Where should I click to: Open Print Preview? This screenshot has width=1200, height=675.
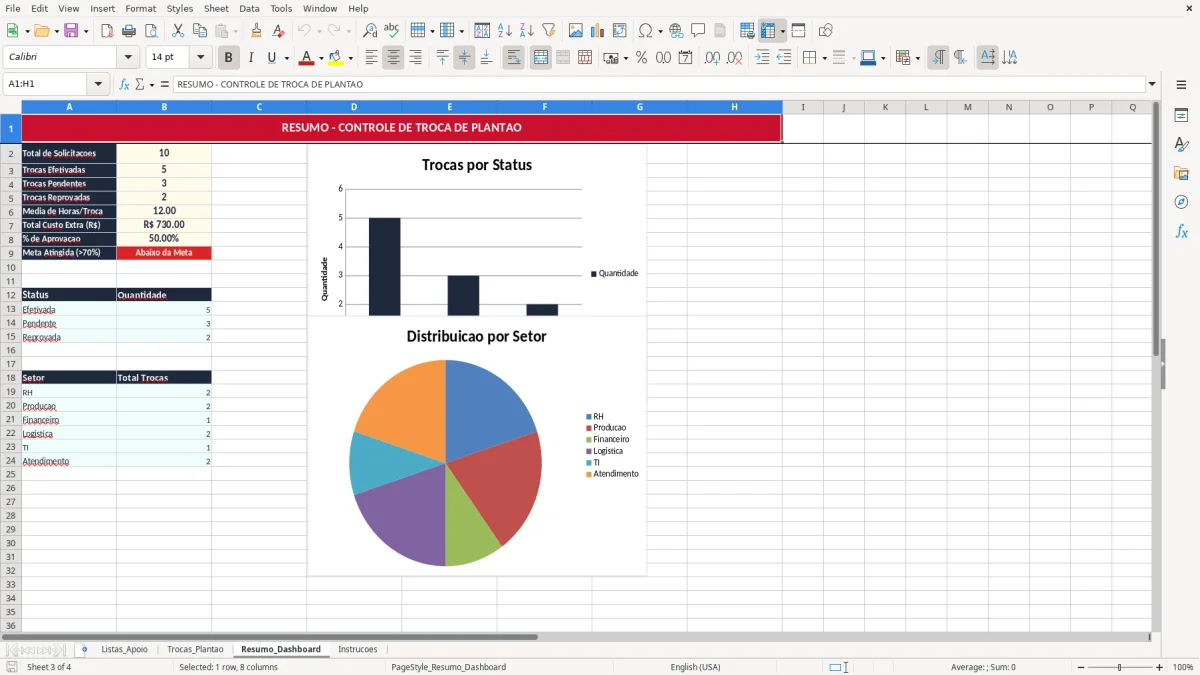[x=151, y=30]
